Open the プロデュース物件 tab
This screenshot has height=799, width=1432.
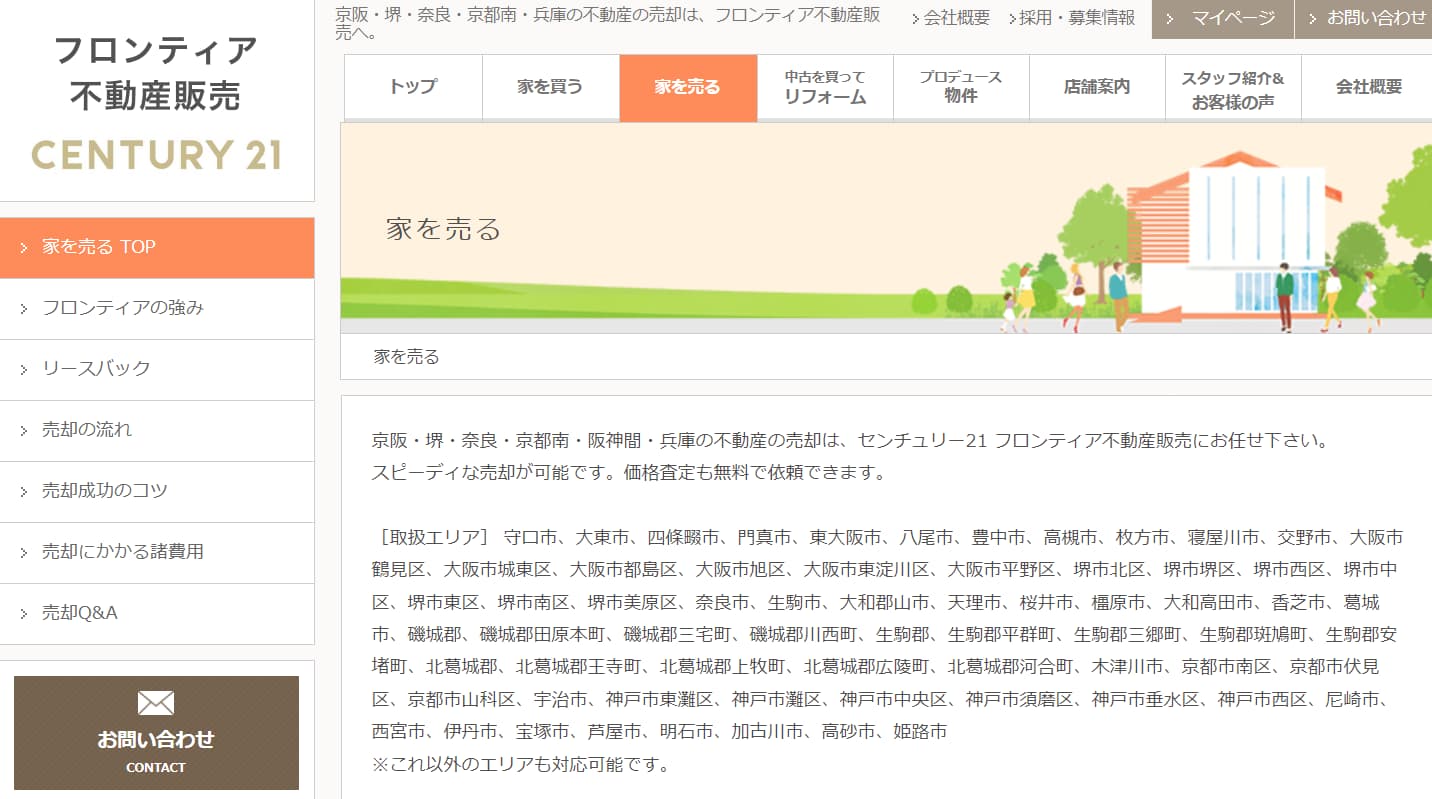tap(960, 87)
